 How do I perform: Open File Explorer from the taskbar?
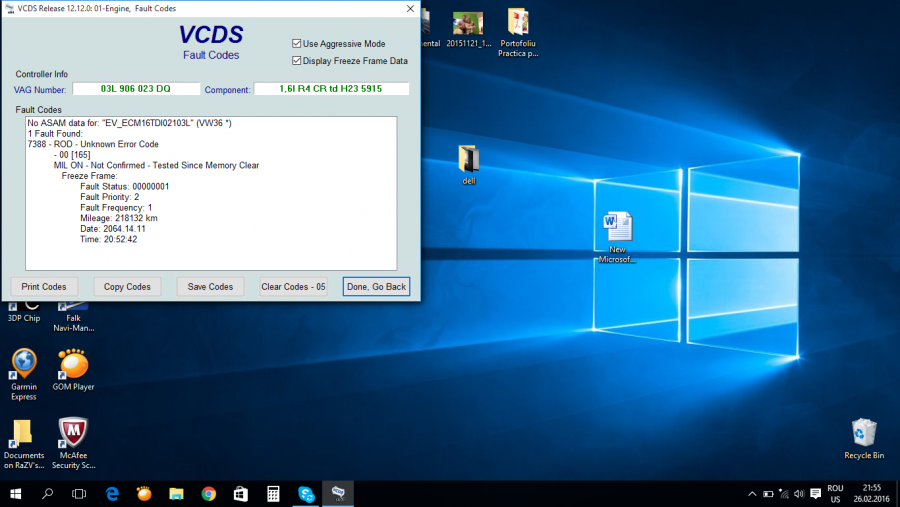click(x=176, y=494)
